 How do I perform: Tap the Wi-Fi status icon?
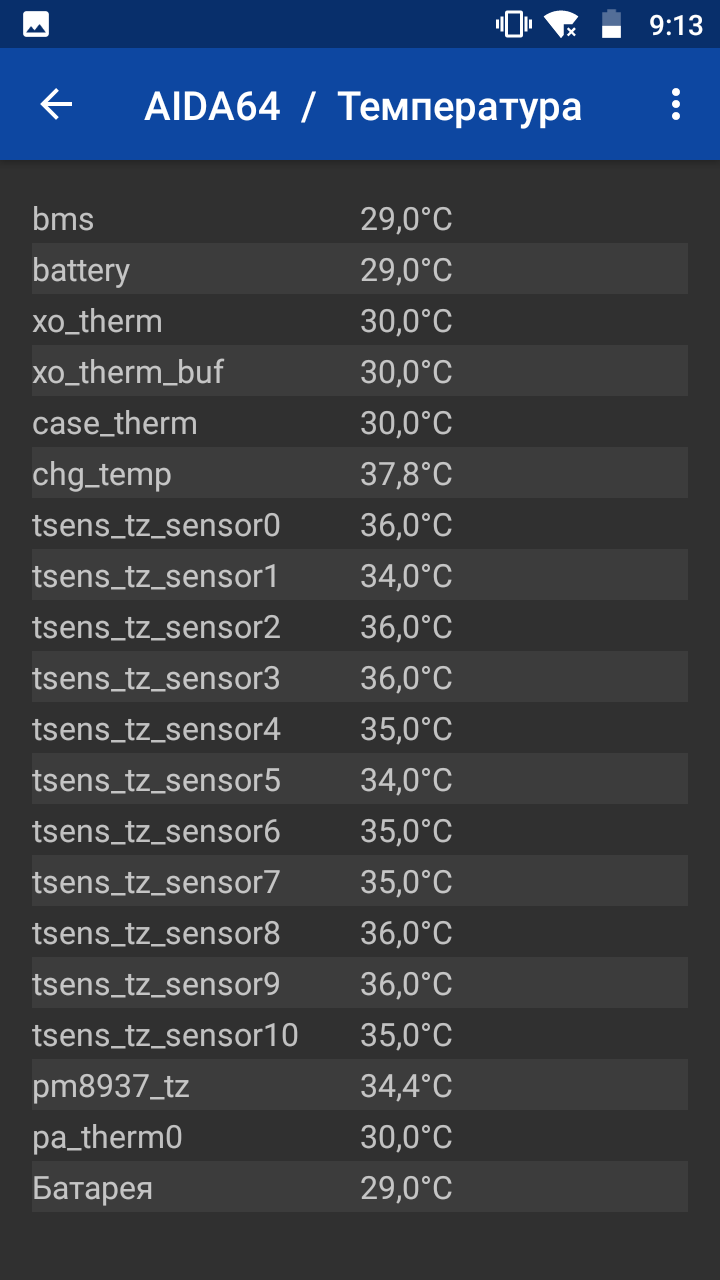tap(561, 24)
